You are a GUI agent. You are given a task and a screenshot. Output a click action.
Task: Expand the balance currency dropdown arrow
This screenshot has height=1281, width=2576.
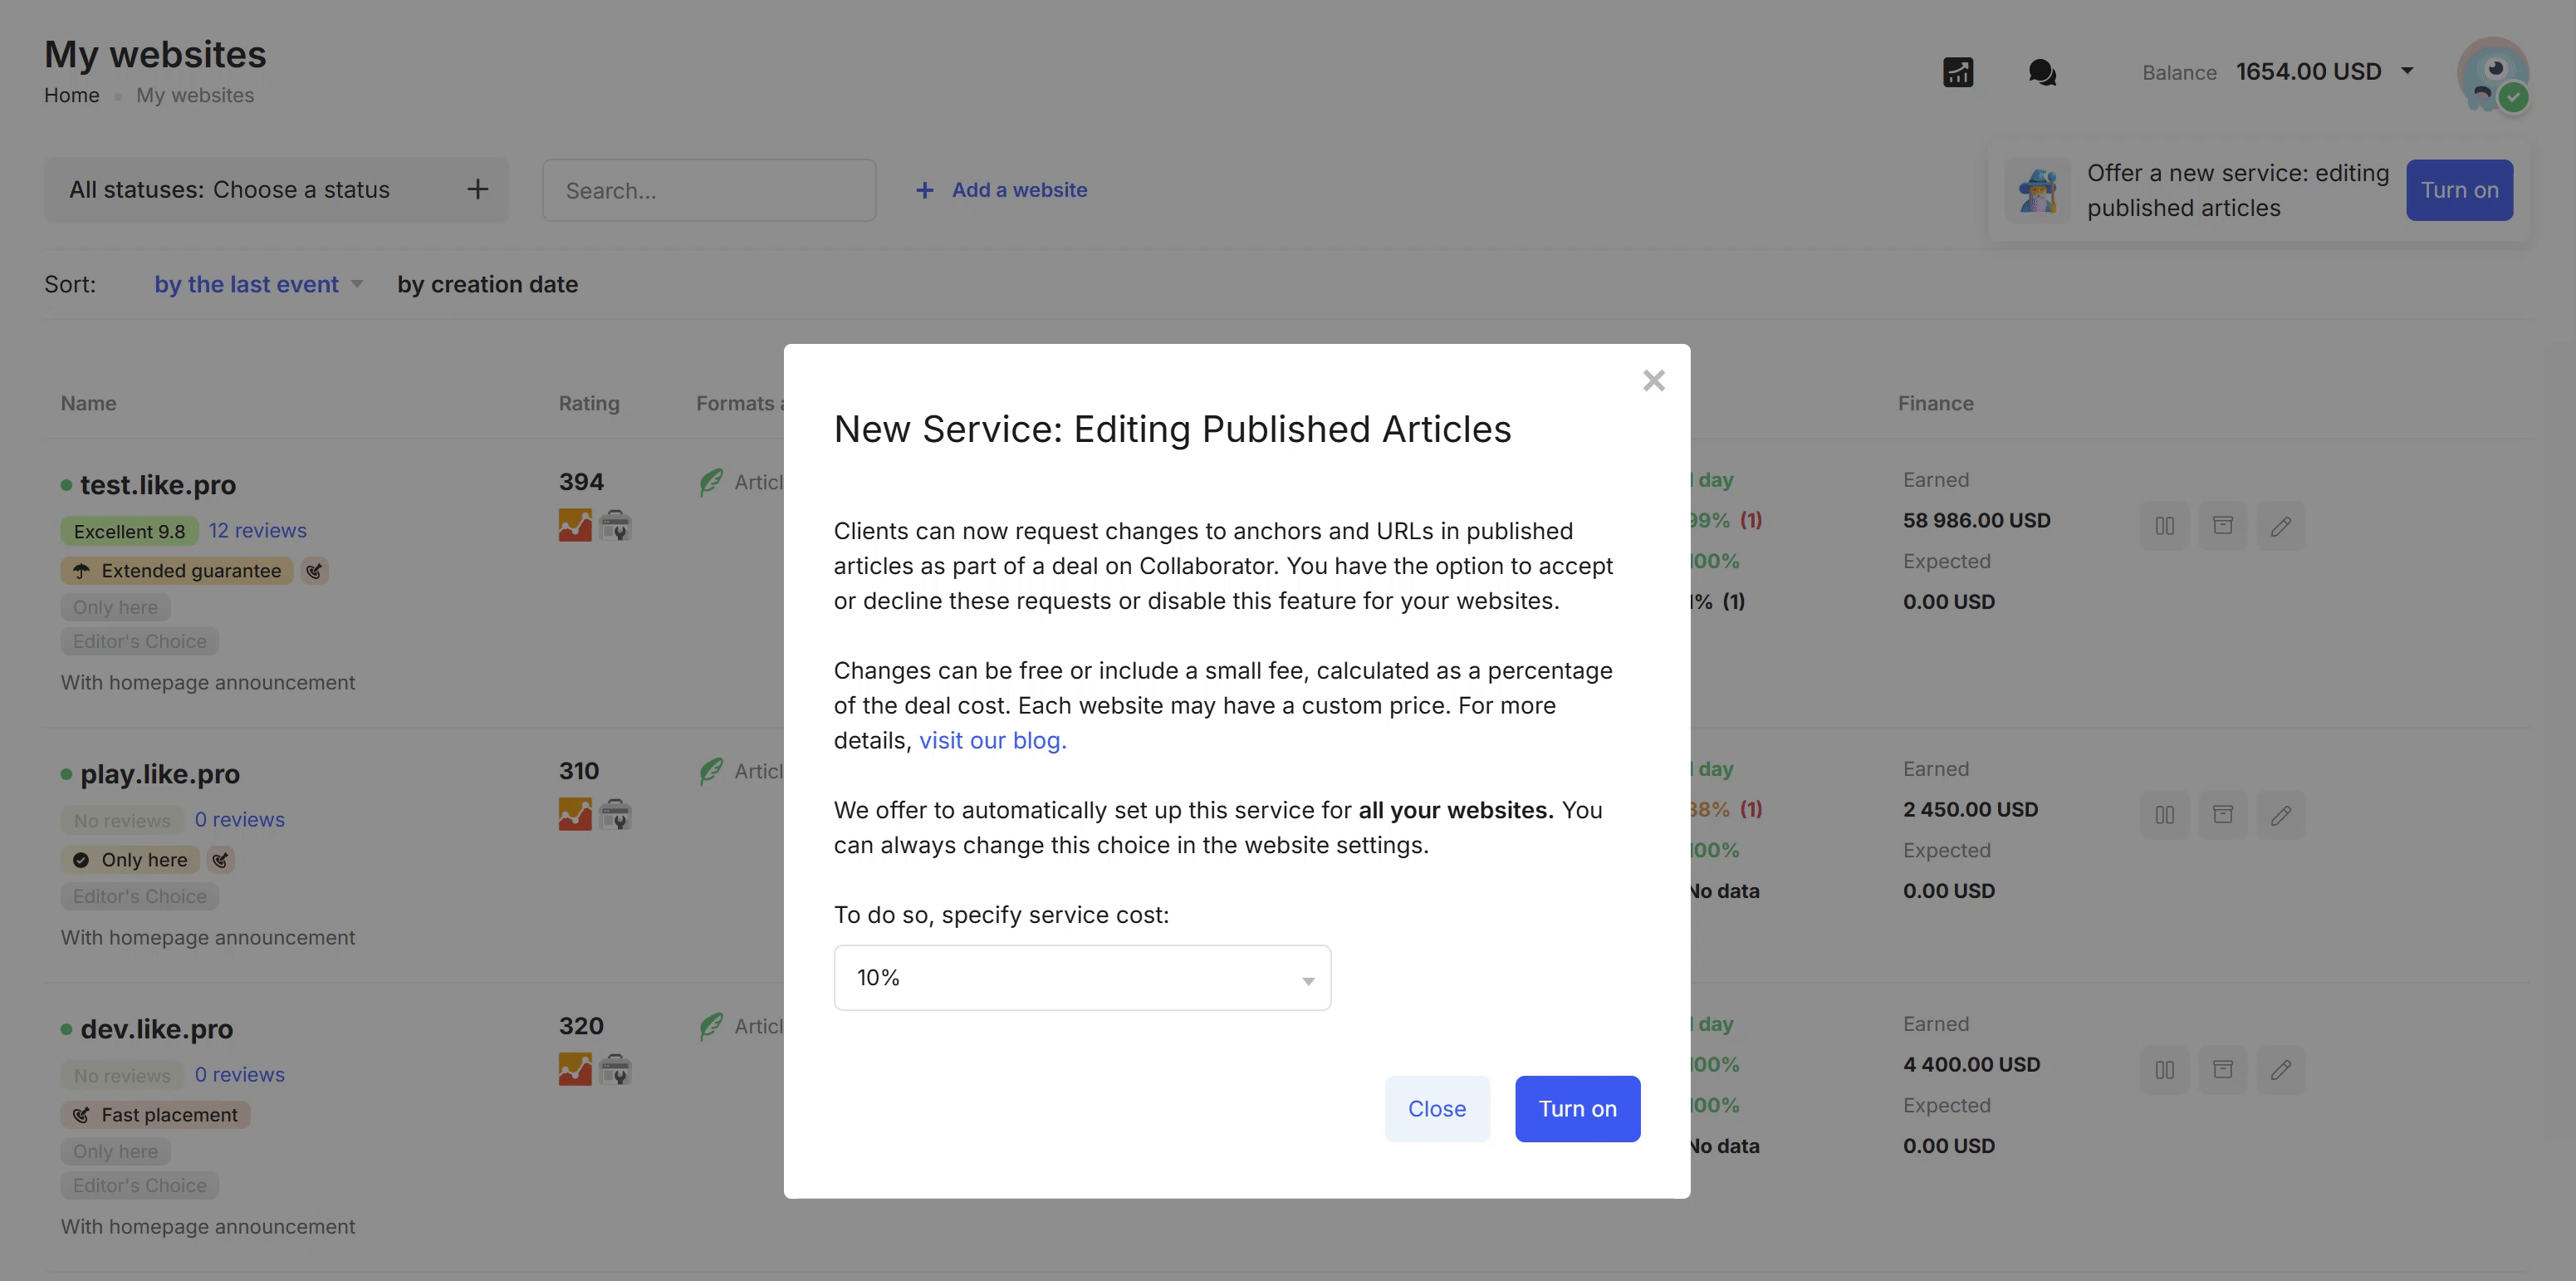point(2407,71)
